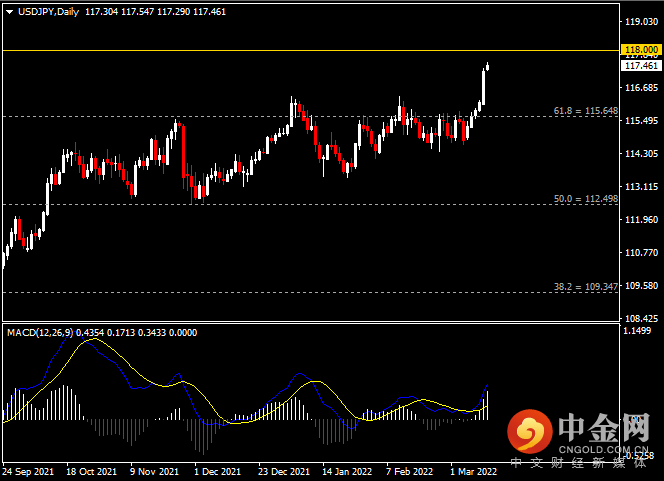
Task: Click the 1 Dec 2021 date marker
Action: [218, 471]
